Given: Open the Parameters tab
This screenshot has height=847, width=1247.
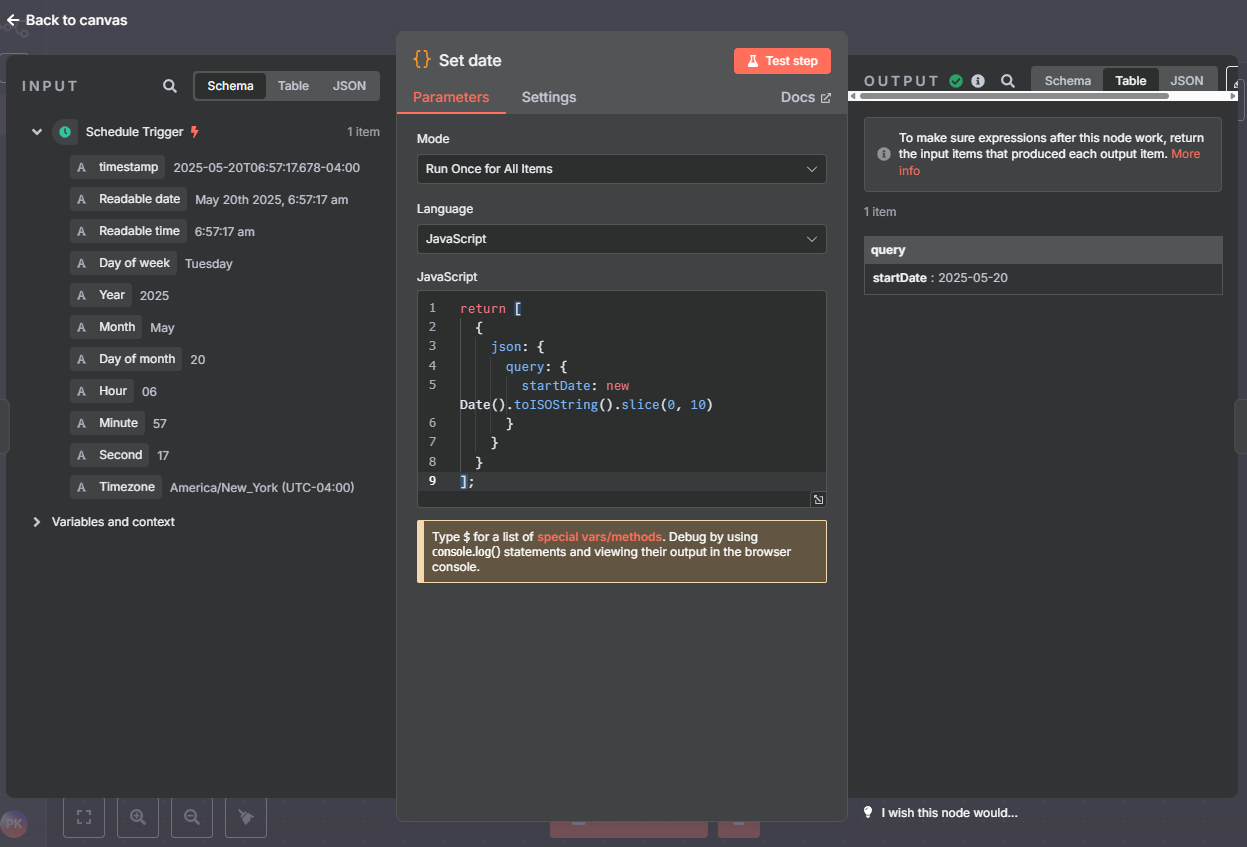Looking at the screenshot, I should 451,98.
